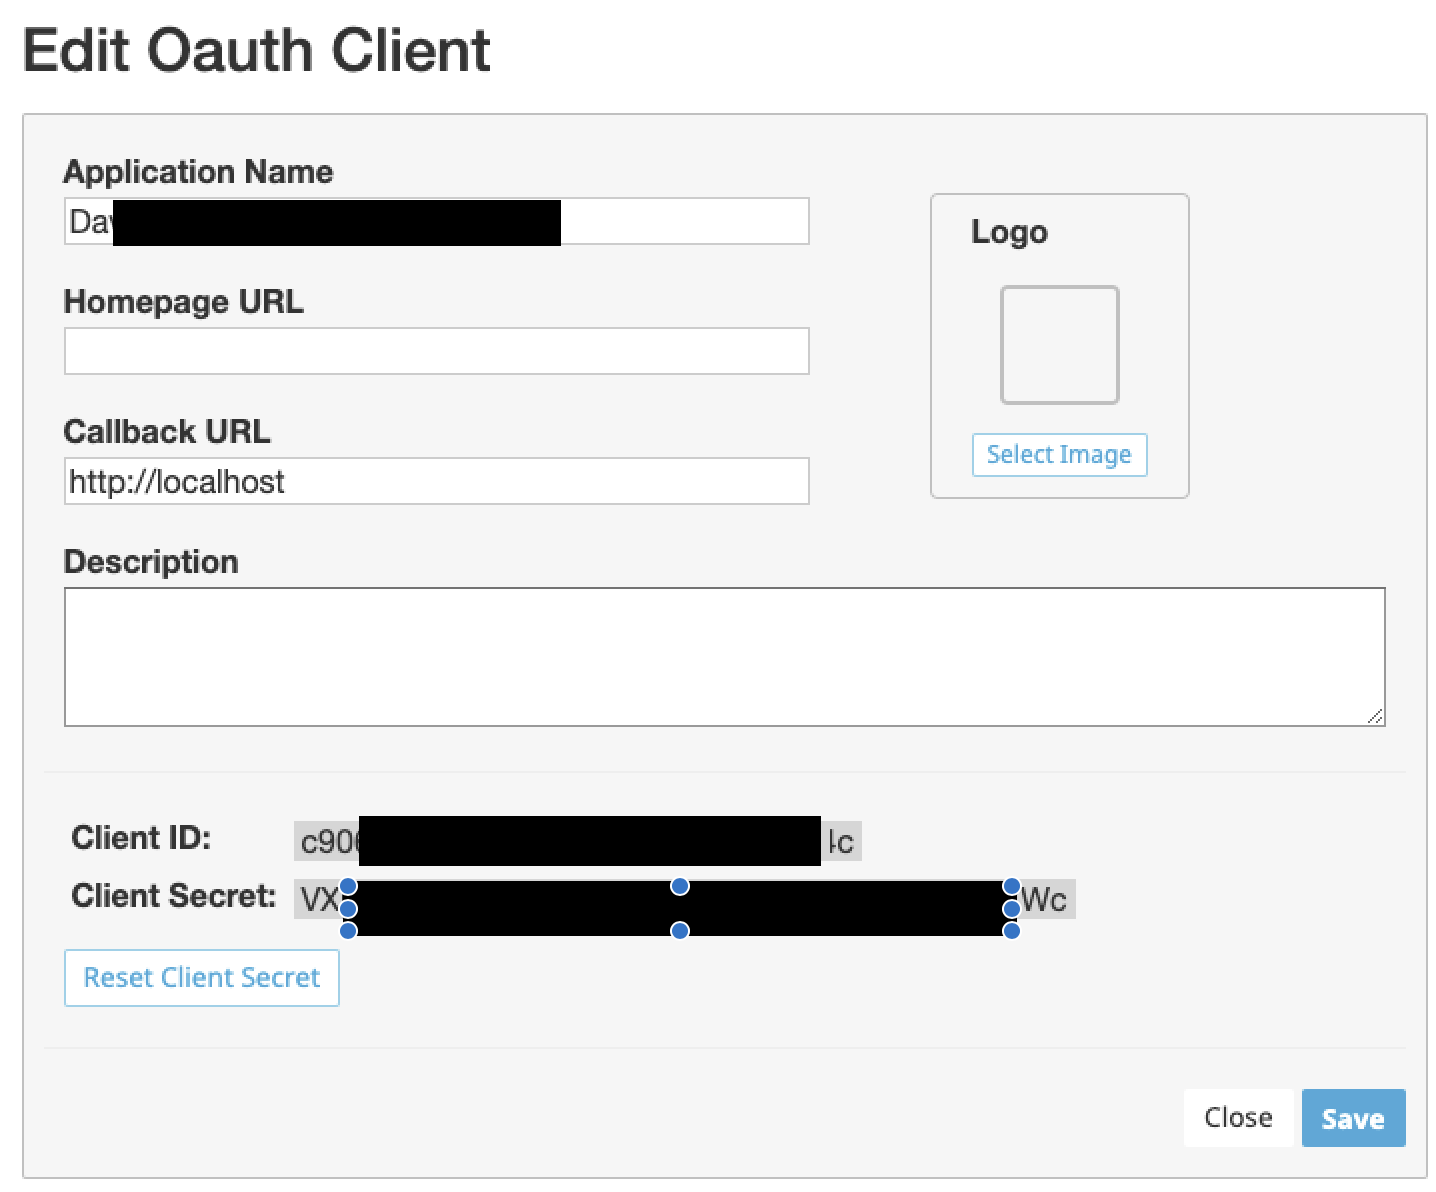Click the Client ID value starting with c90
The width and height of the screenshot is (1436, 1192).
click(328, 842)
